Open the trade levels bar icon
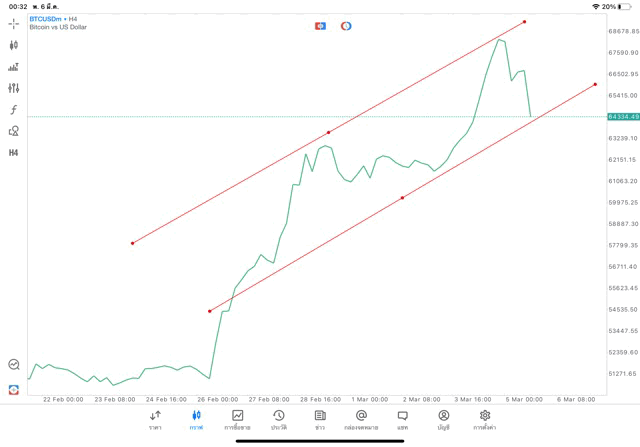Screen dimensions: 640x447 [x=14, y=67]
